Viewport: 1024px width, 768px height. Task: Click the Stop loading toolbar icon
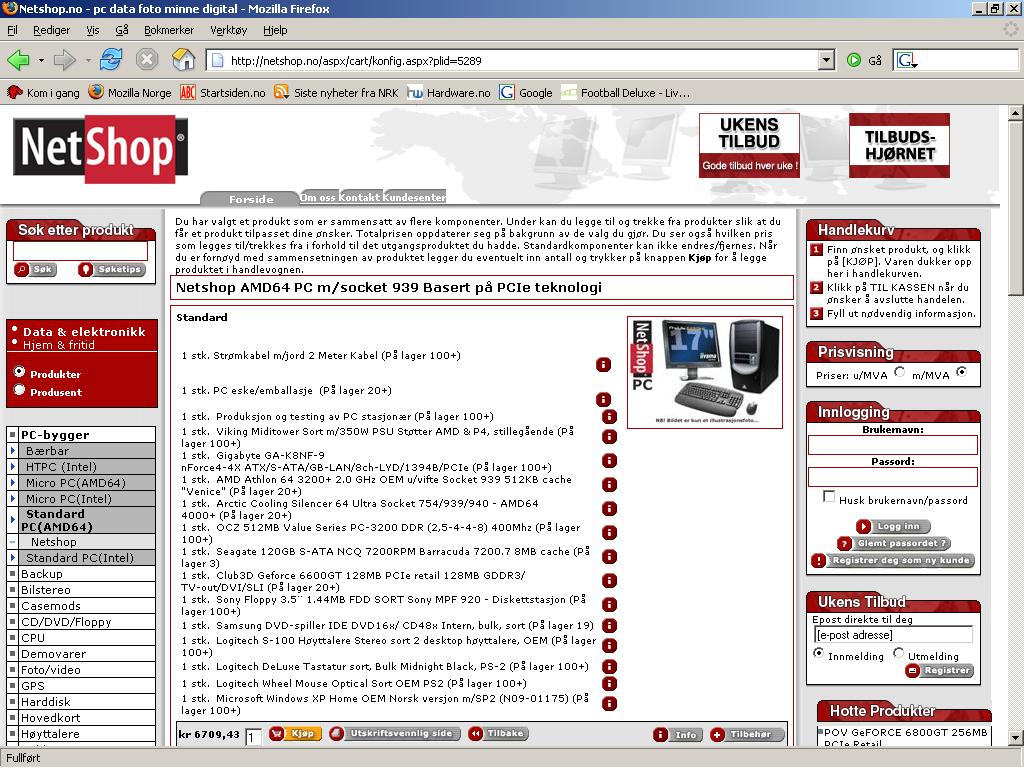click(147, 60)
